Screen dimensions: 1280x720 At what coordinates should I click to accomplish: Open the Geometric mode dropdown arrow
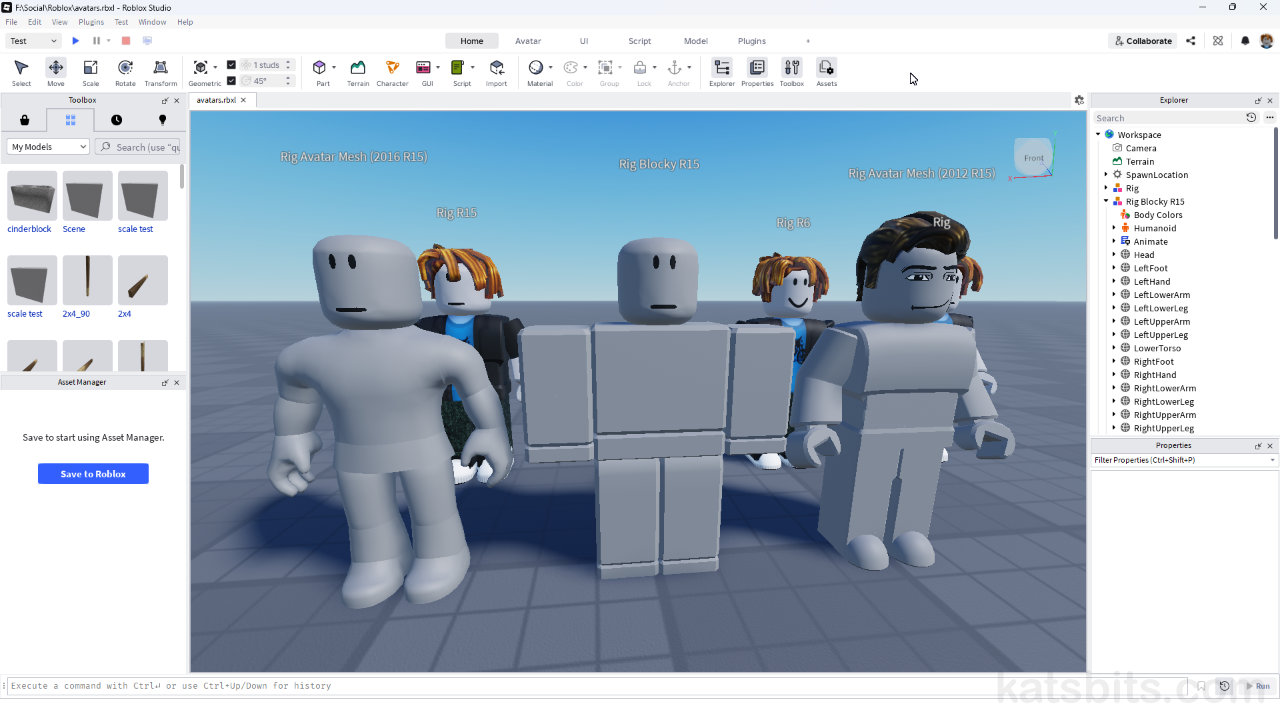tap(217, 68)
